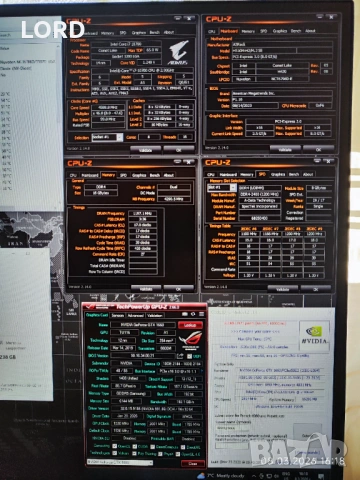
Task: Click the GPU Name field in GPU-Z
Action: pos(143,325)
